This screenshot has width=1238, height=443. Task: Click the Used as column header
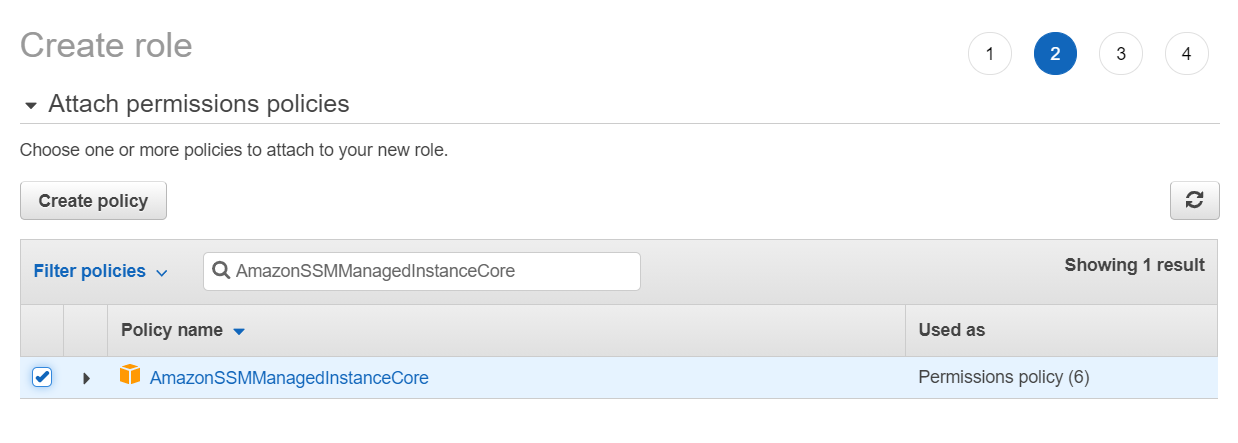tap(951, 330)
